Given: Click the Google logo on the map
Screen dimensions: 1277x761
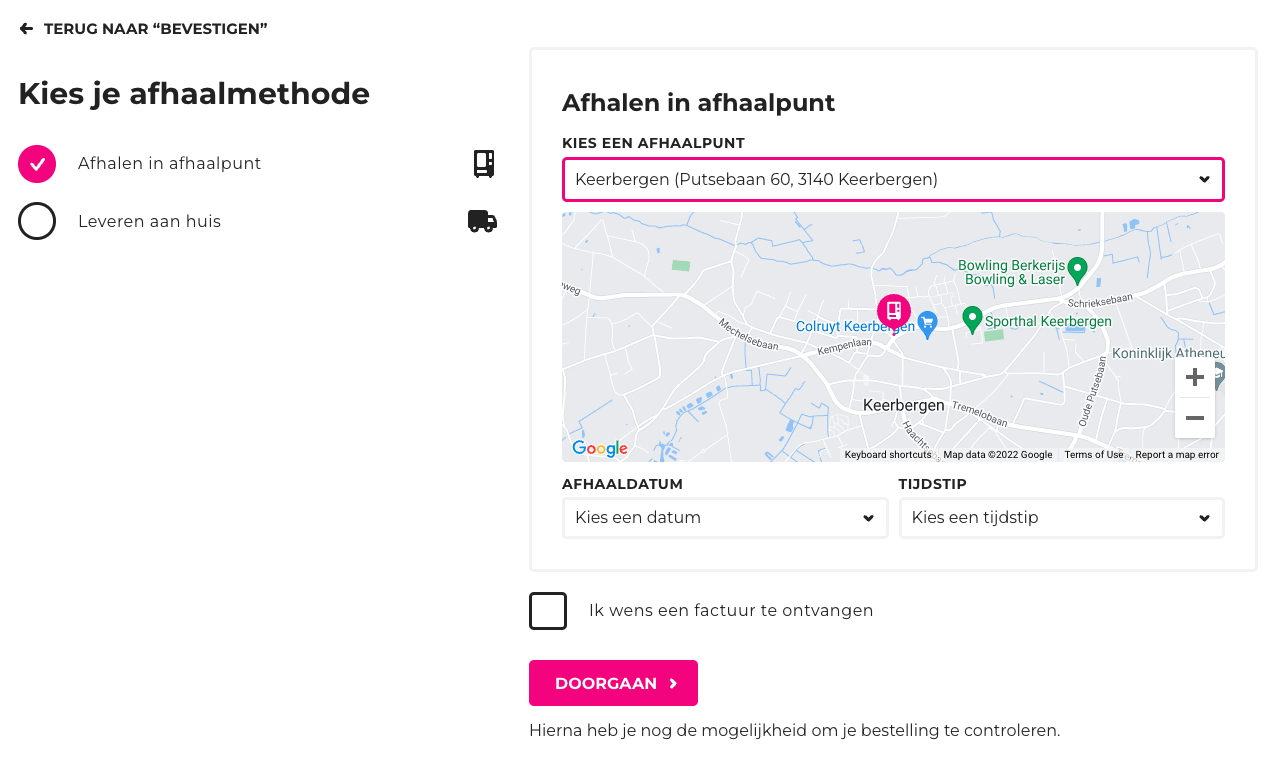Looking at the screenshot, I should click(x=600, y=449).
